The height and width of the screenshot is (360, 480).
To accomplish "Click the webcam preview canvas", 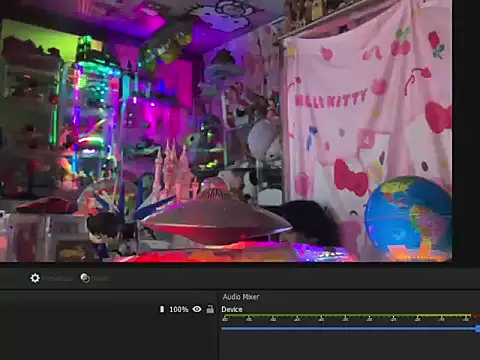I will point(226,131).
